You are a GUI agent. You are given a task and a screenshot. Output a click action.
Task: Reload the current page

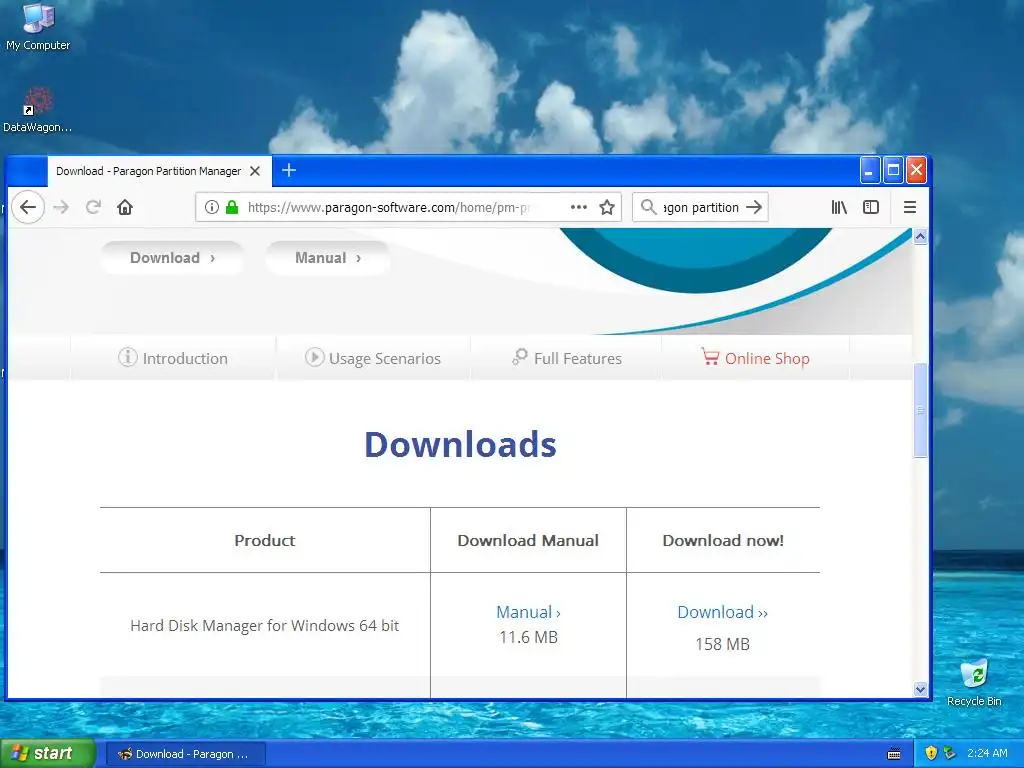click(x=93, y=207)
